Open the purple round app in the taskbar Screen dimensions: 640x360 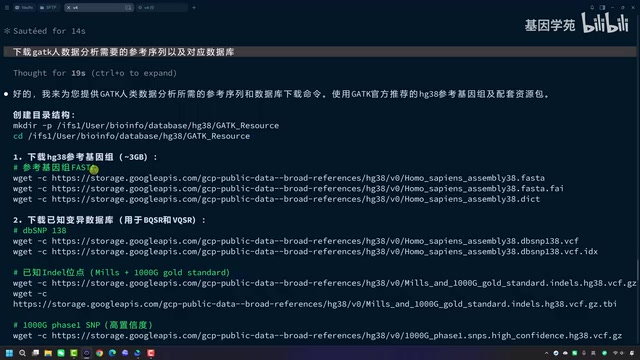(x=125, y=353)
